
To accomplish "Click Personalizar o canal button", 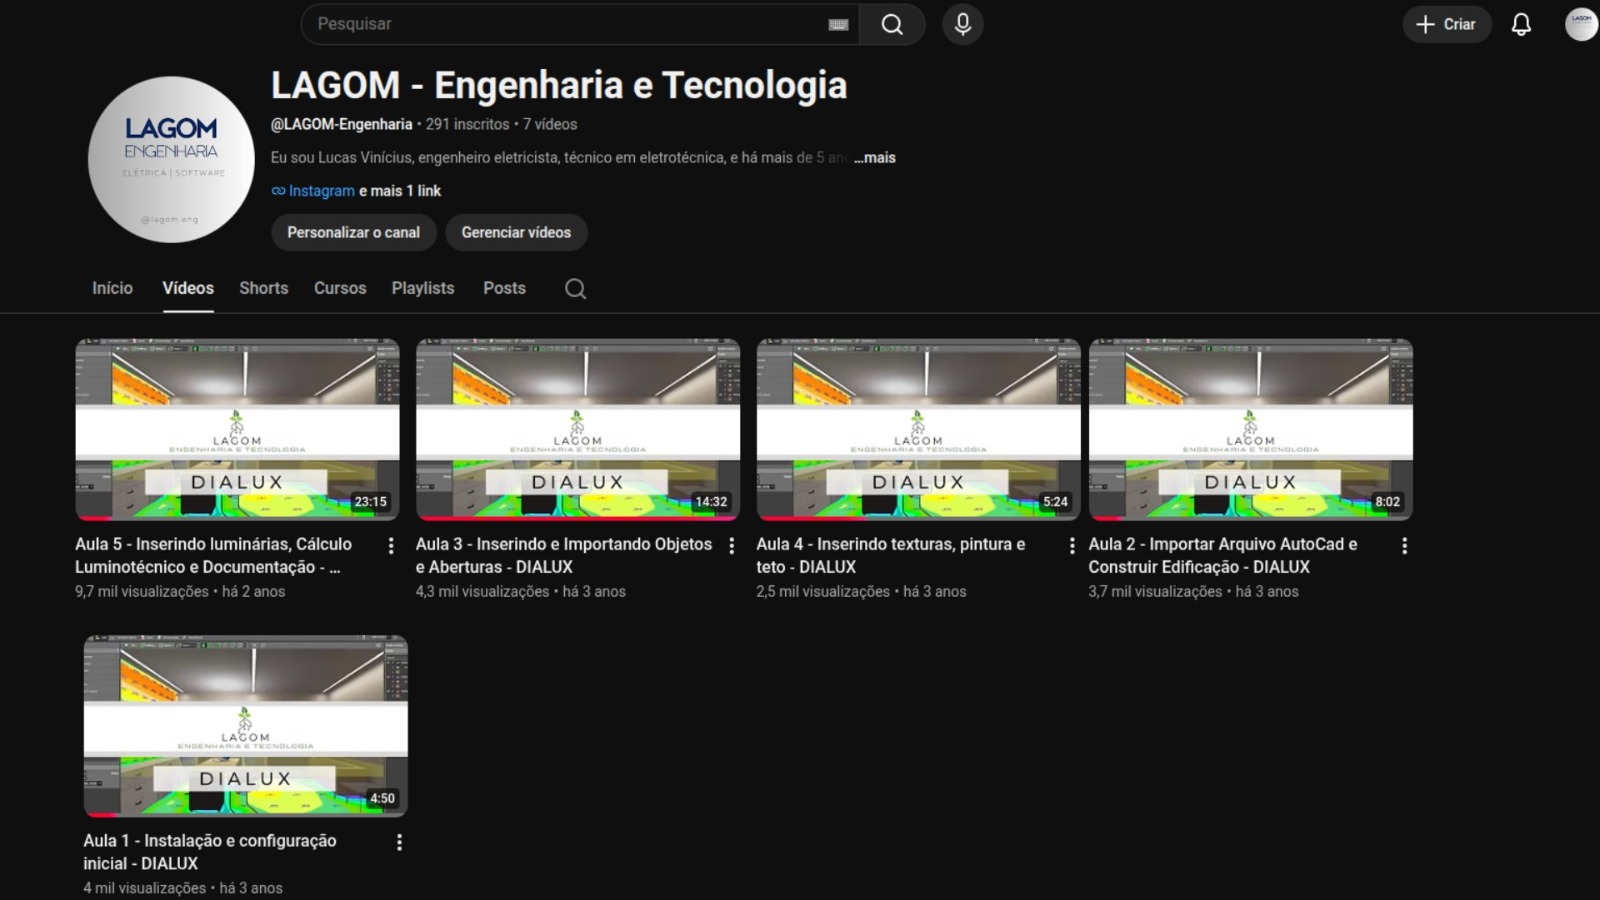I will [354, 232].
